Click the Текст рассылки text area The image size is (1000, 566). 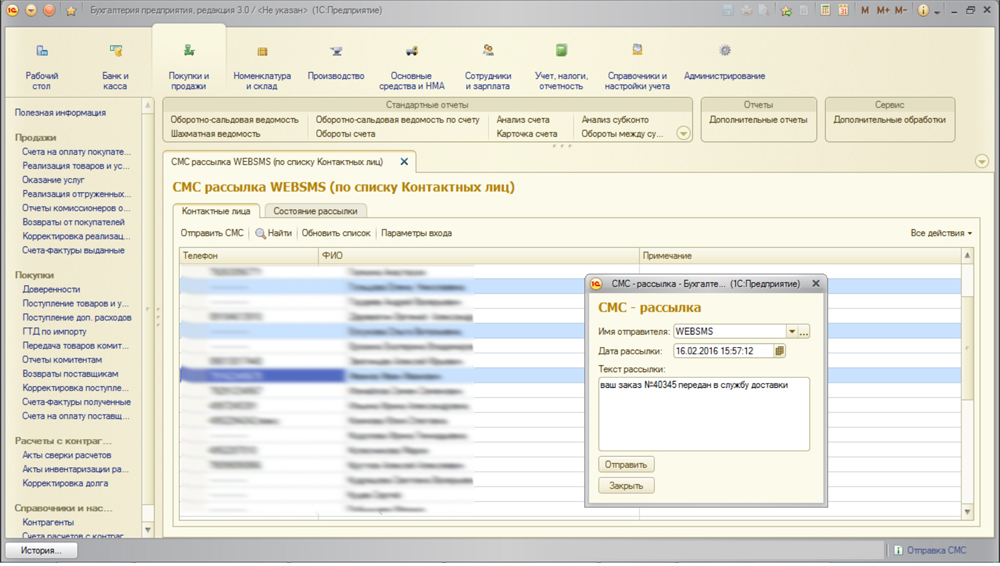pos(704,414)
